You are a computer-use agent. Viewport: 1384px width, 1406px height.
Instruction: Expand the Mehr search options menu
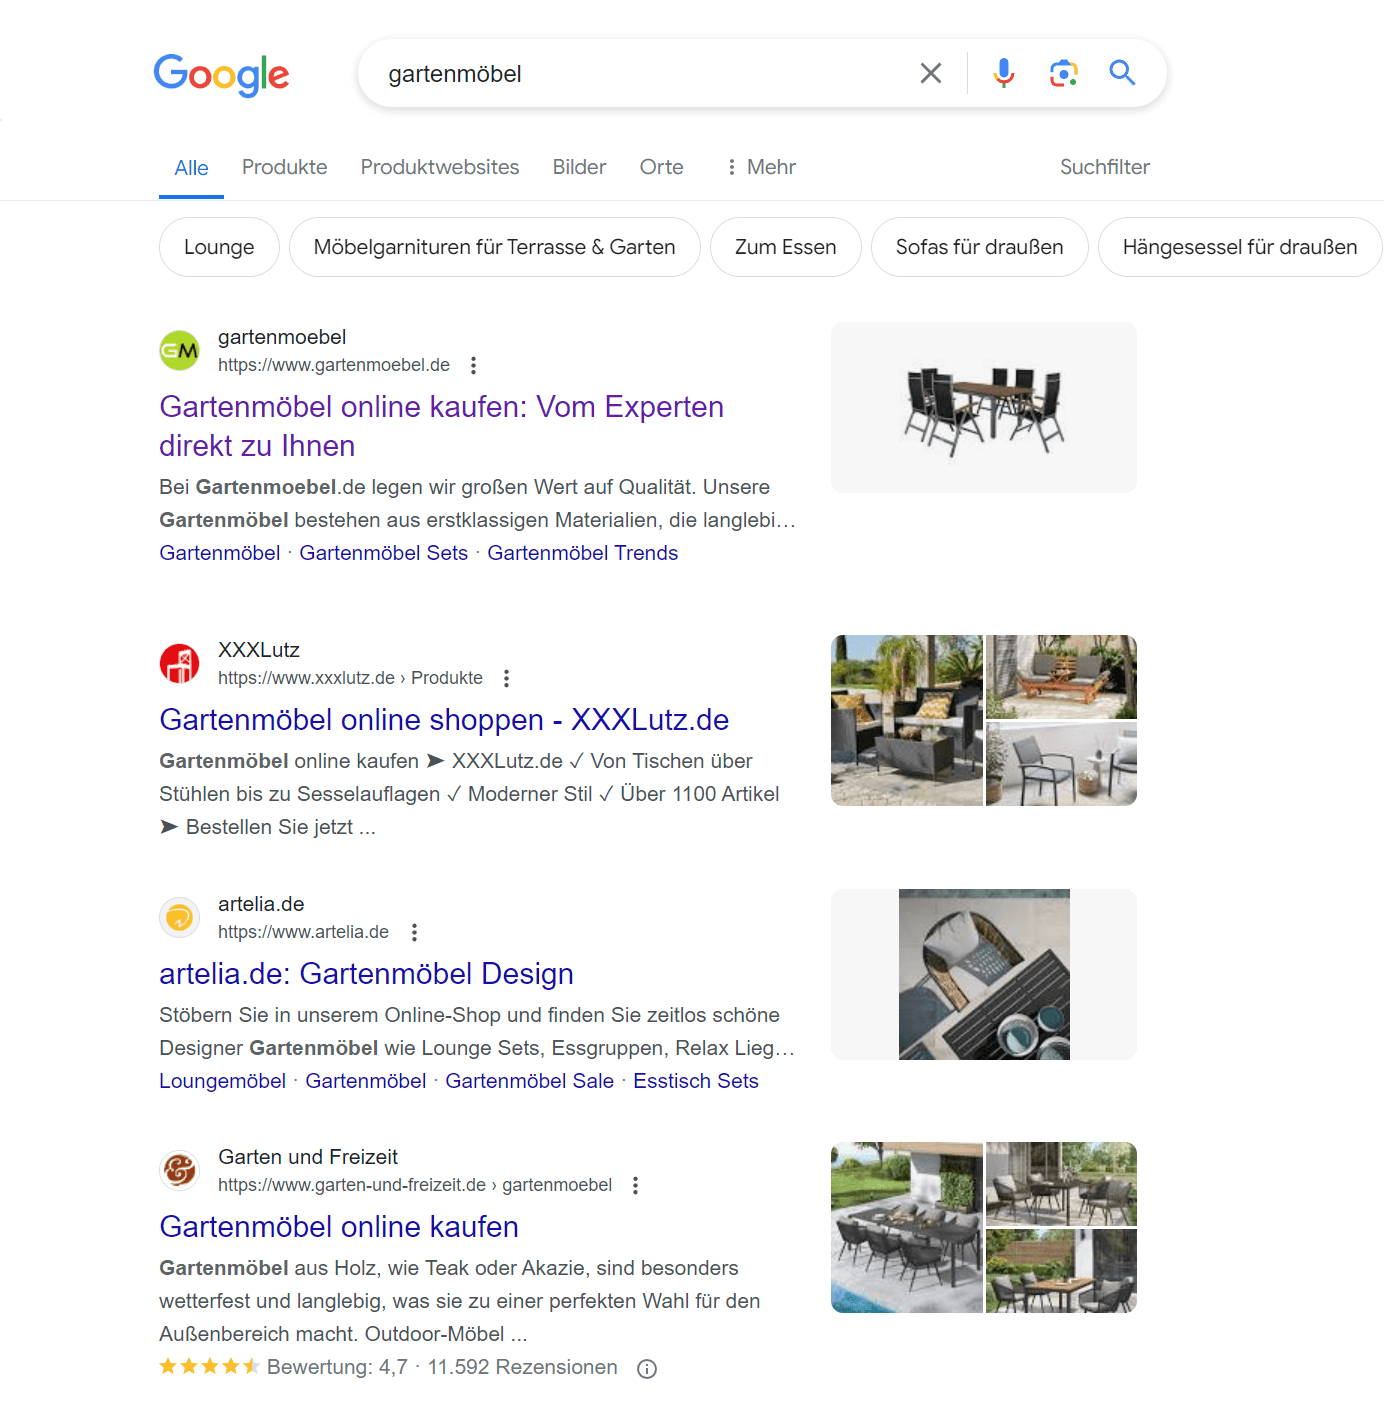click(761, 167)
